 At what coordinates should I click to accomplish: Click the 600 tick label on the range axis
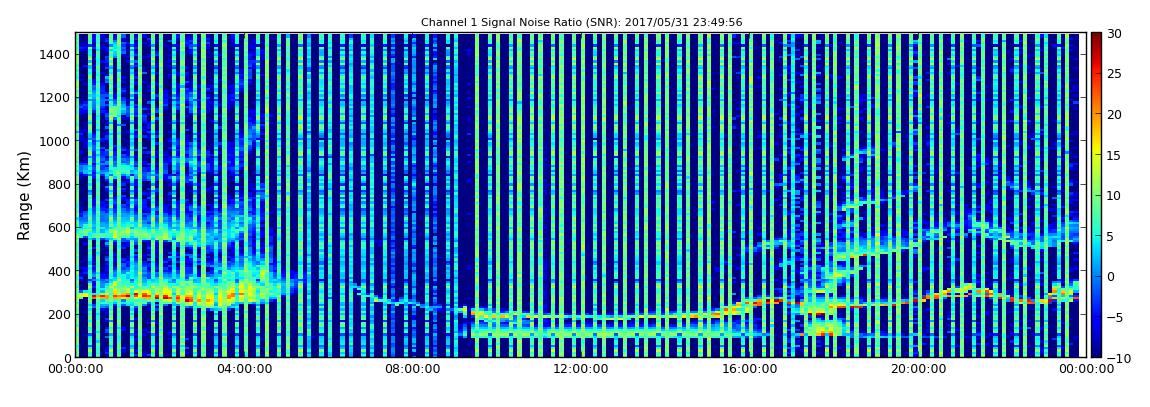coord(59,227)
